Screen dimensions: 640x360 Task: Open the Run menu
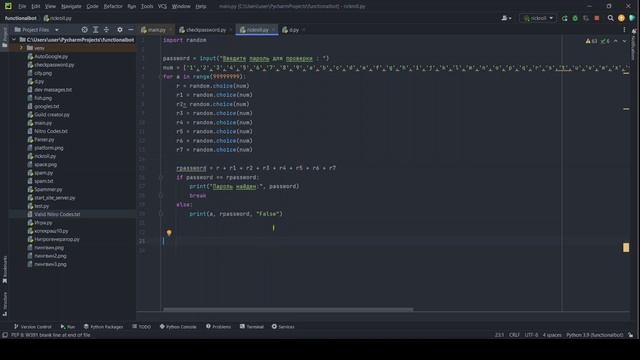tap(131, 6)
